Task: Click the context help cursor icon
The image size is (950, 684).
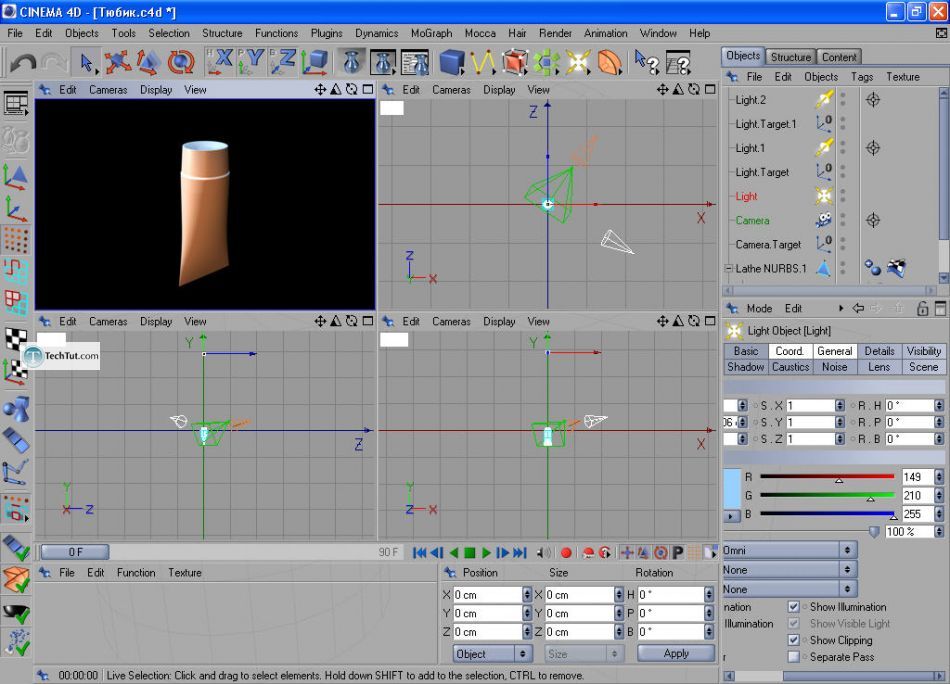Action: coord(646,62)
